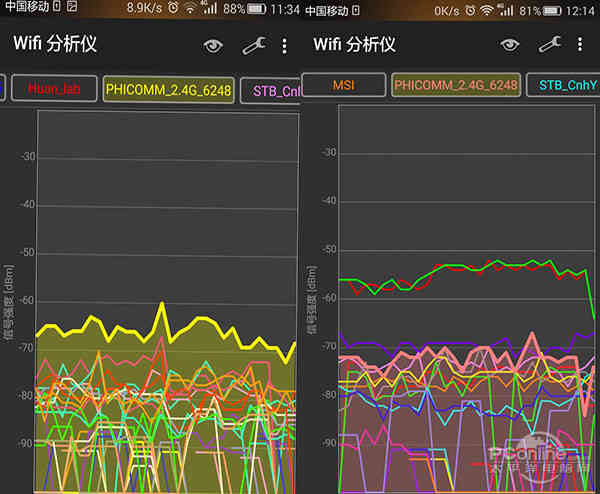Tap the alarm clock icon in right status bar

coord(470,10)
